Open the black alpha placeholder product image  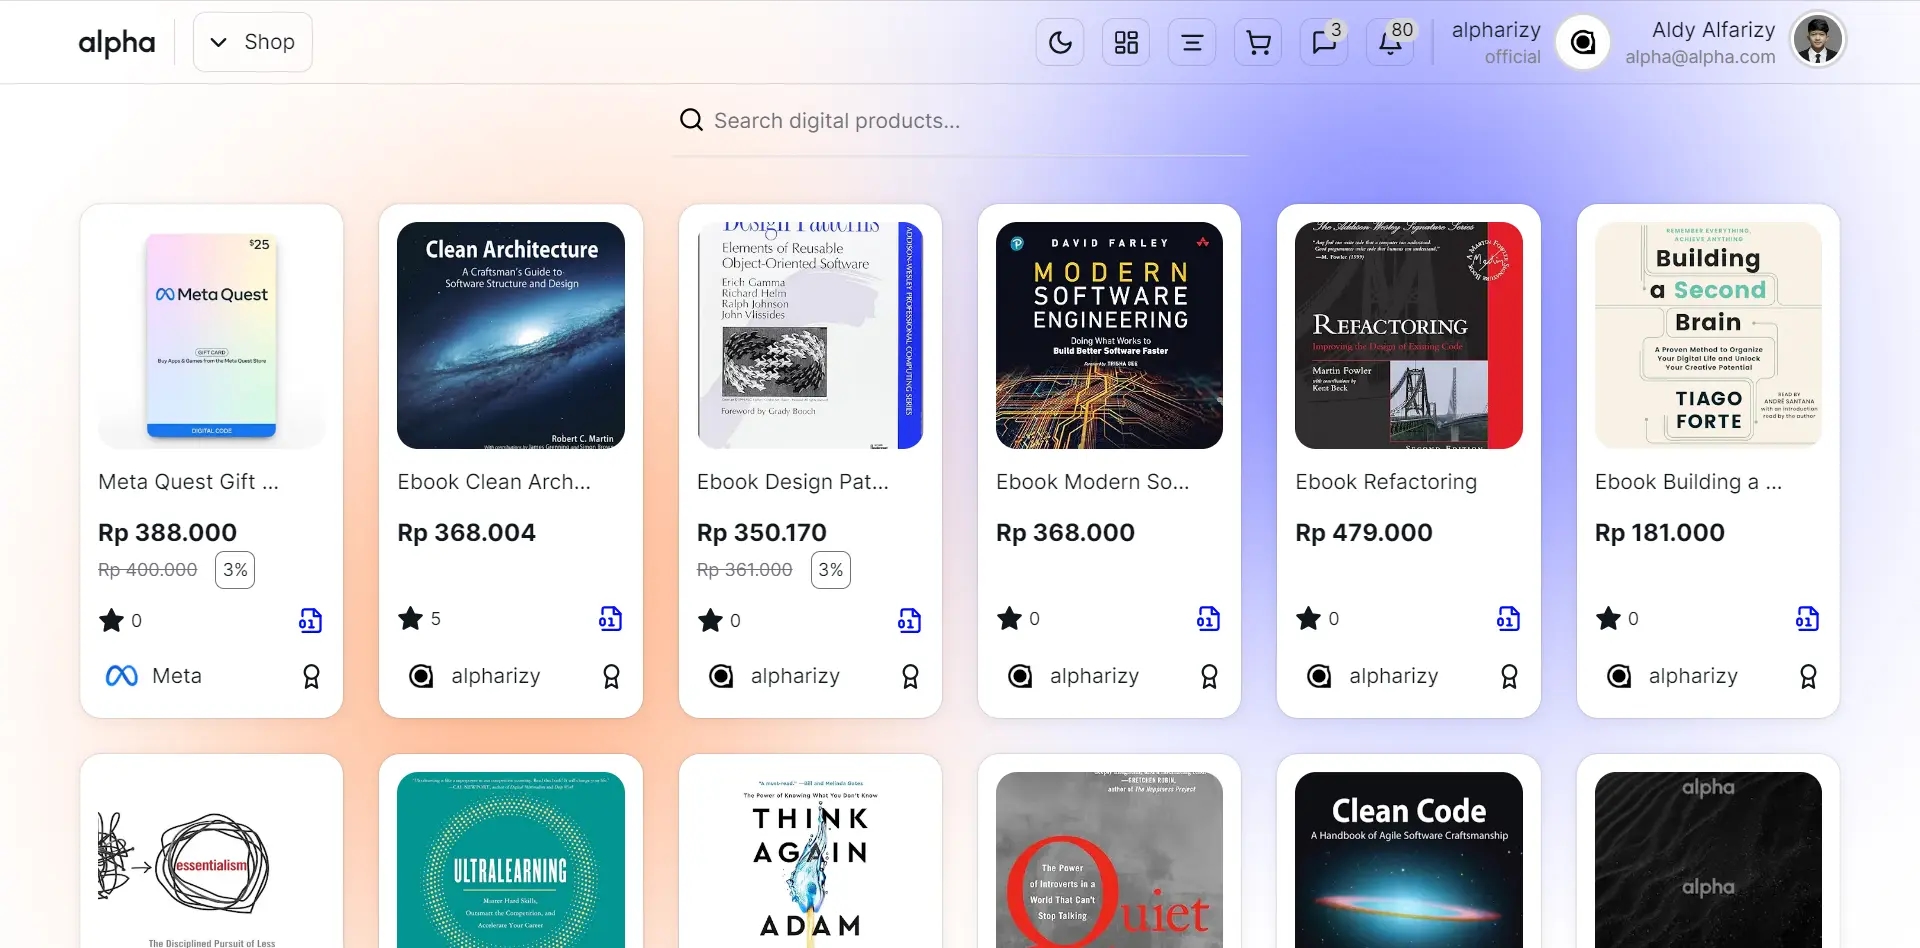click(1708, 860)
